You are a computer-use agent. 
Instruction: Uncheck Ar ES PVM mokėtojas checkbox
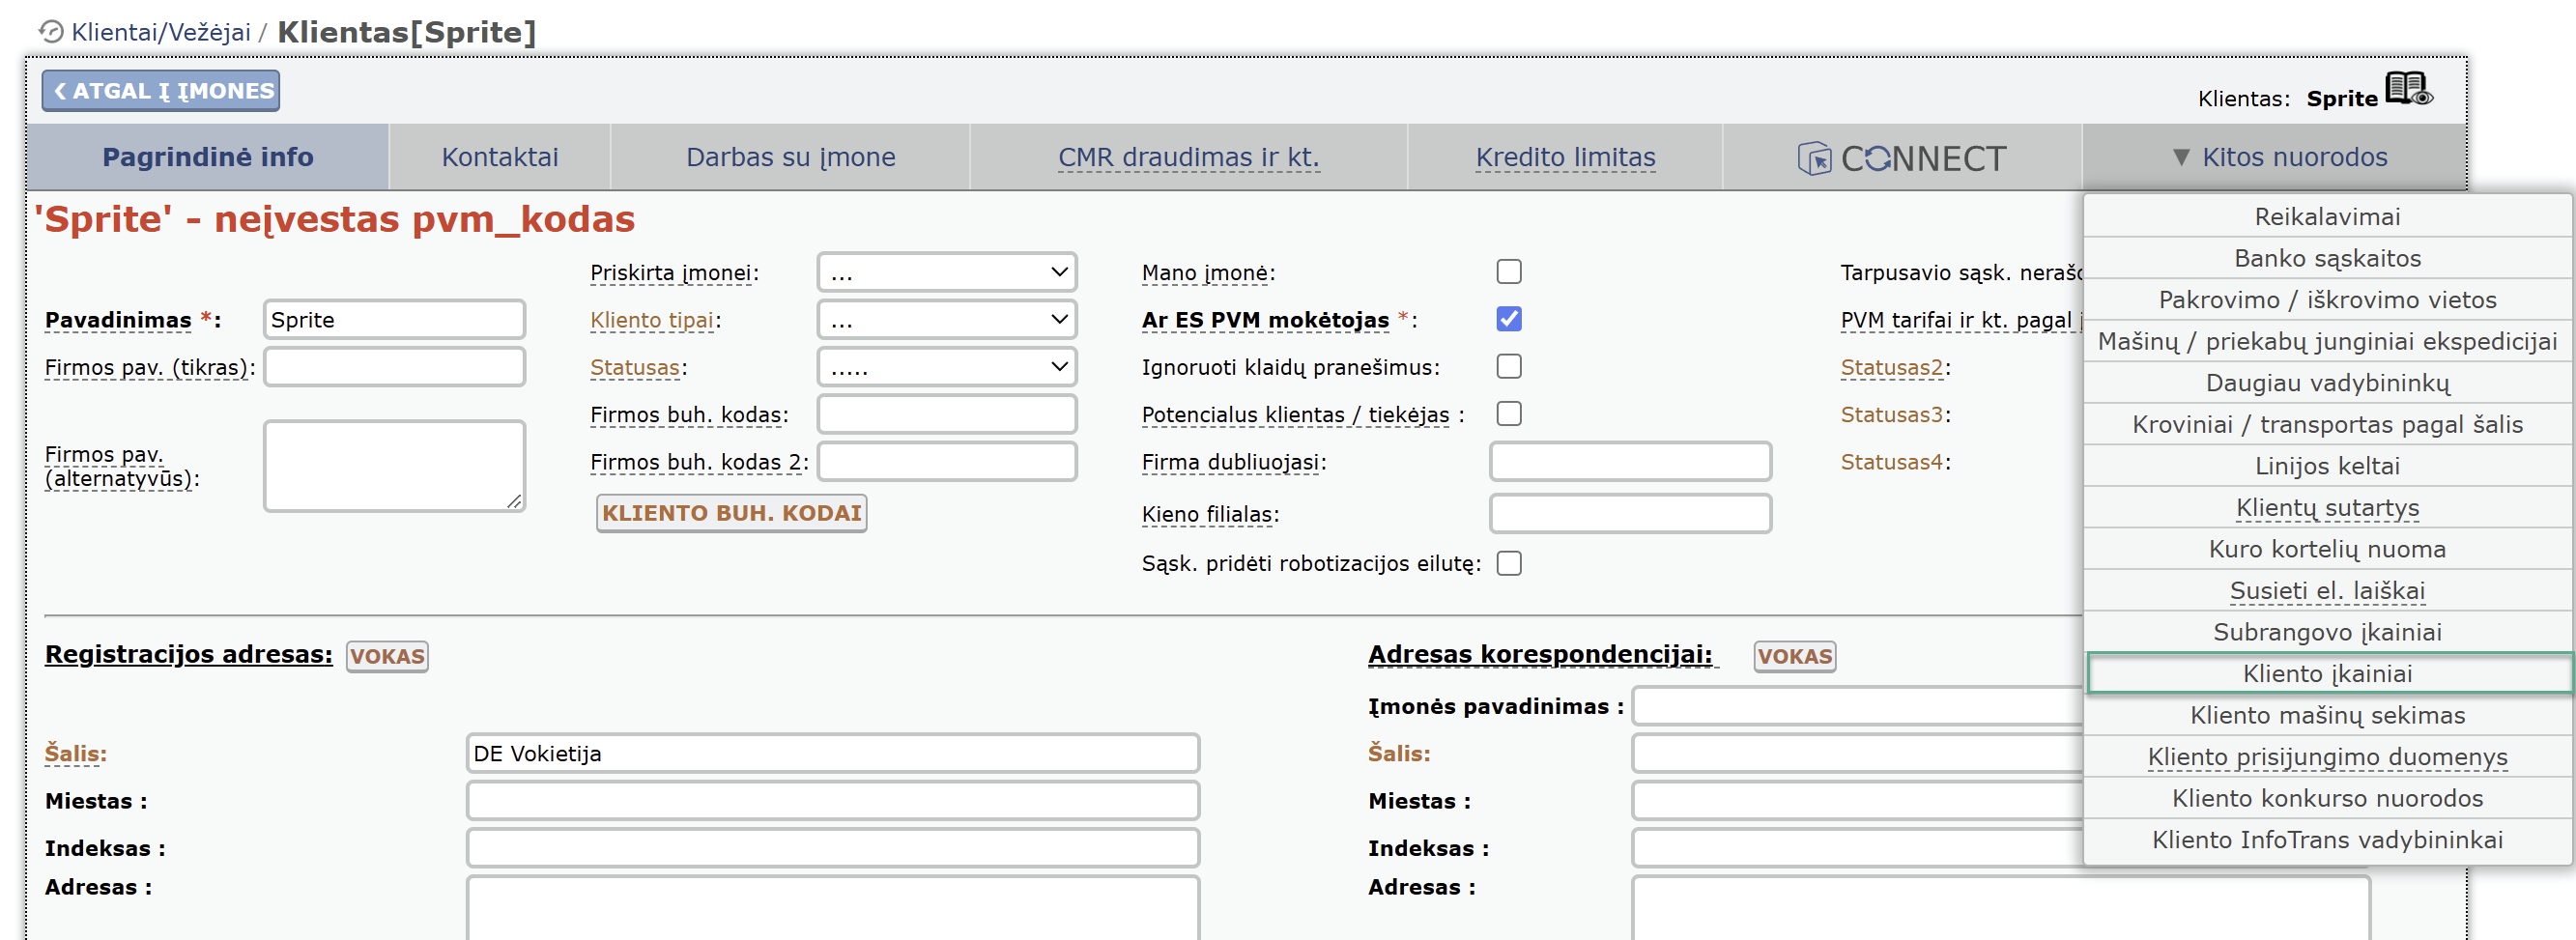pyautogui.click(x=1508, y=319)
